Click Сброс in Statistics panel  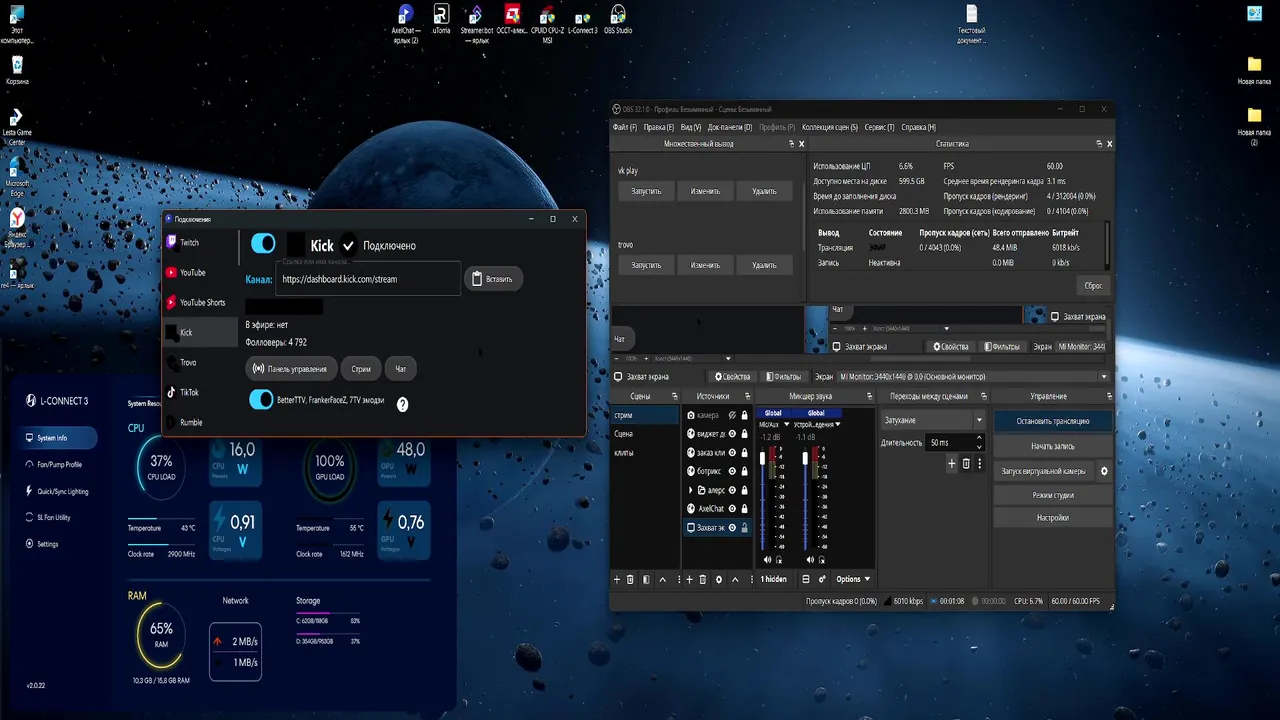pos(1093,285)
